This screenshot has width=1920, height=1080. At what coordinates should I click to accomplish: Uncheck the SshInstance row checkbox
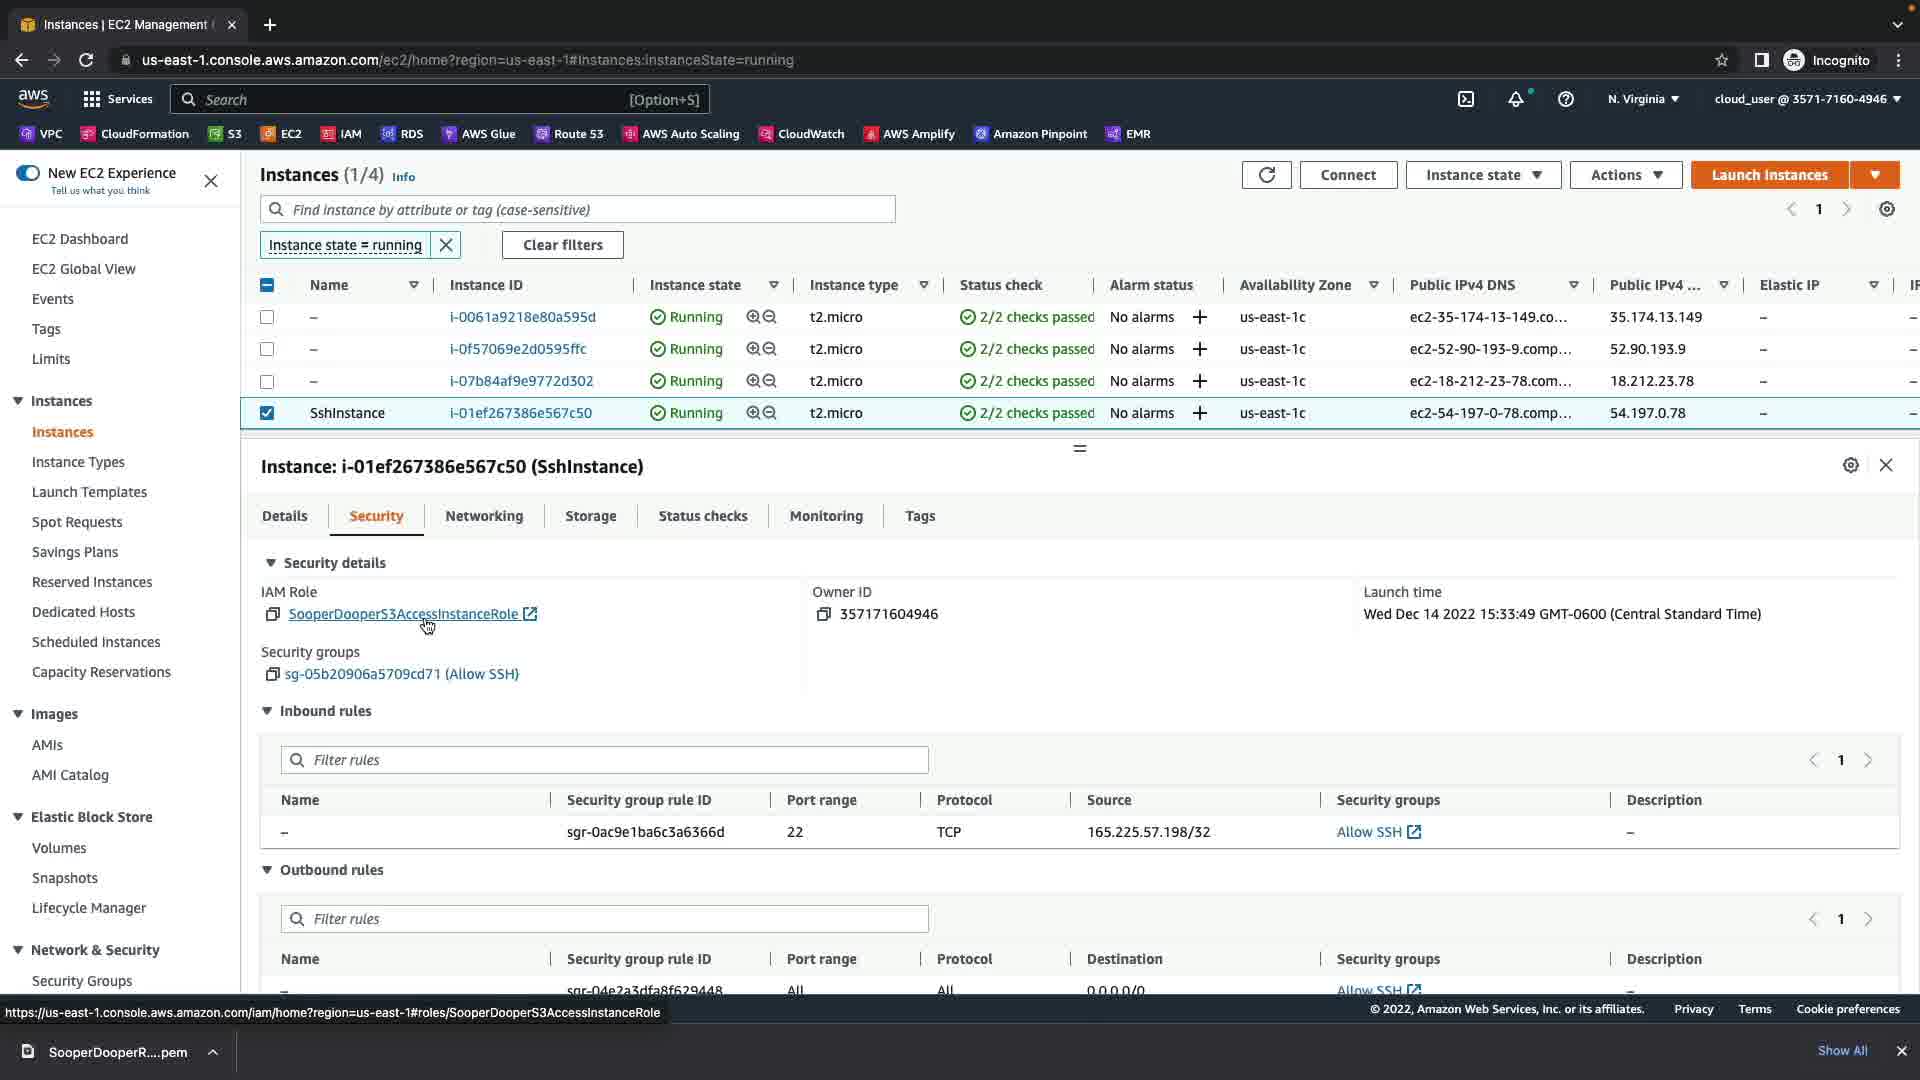pos(267,413)
